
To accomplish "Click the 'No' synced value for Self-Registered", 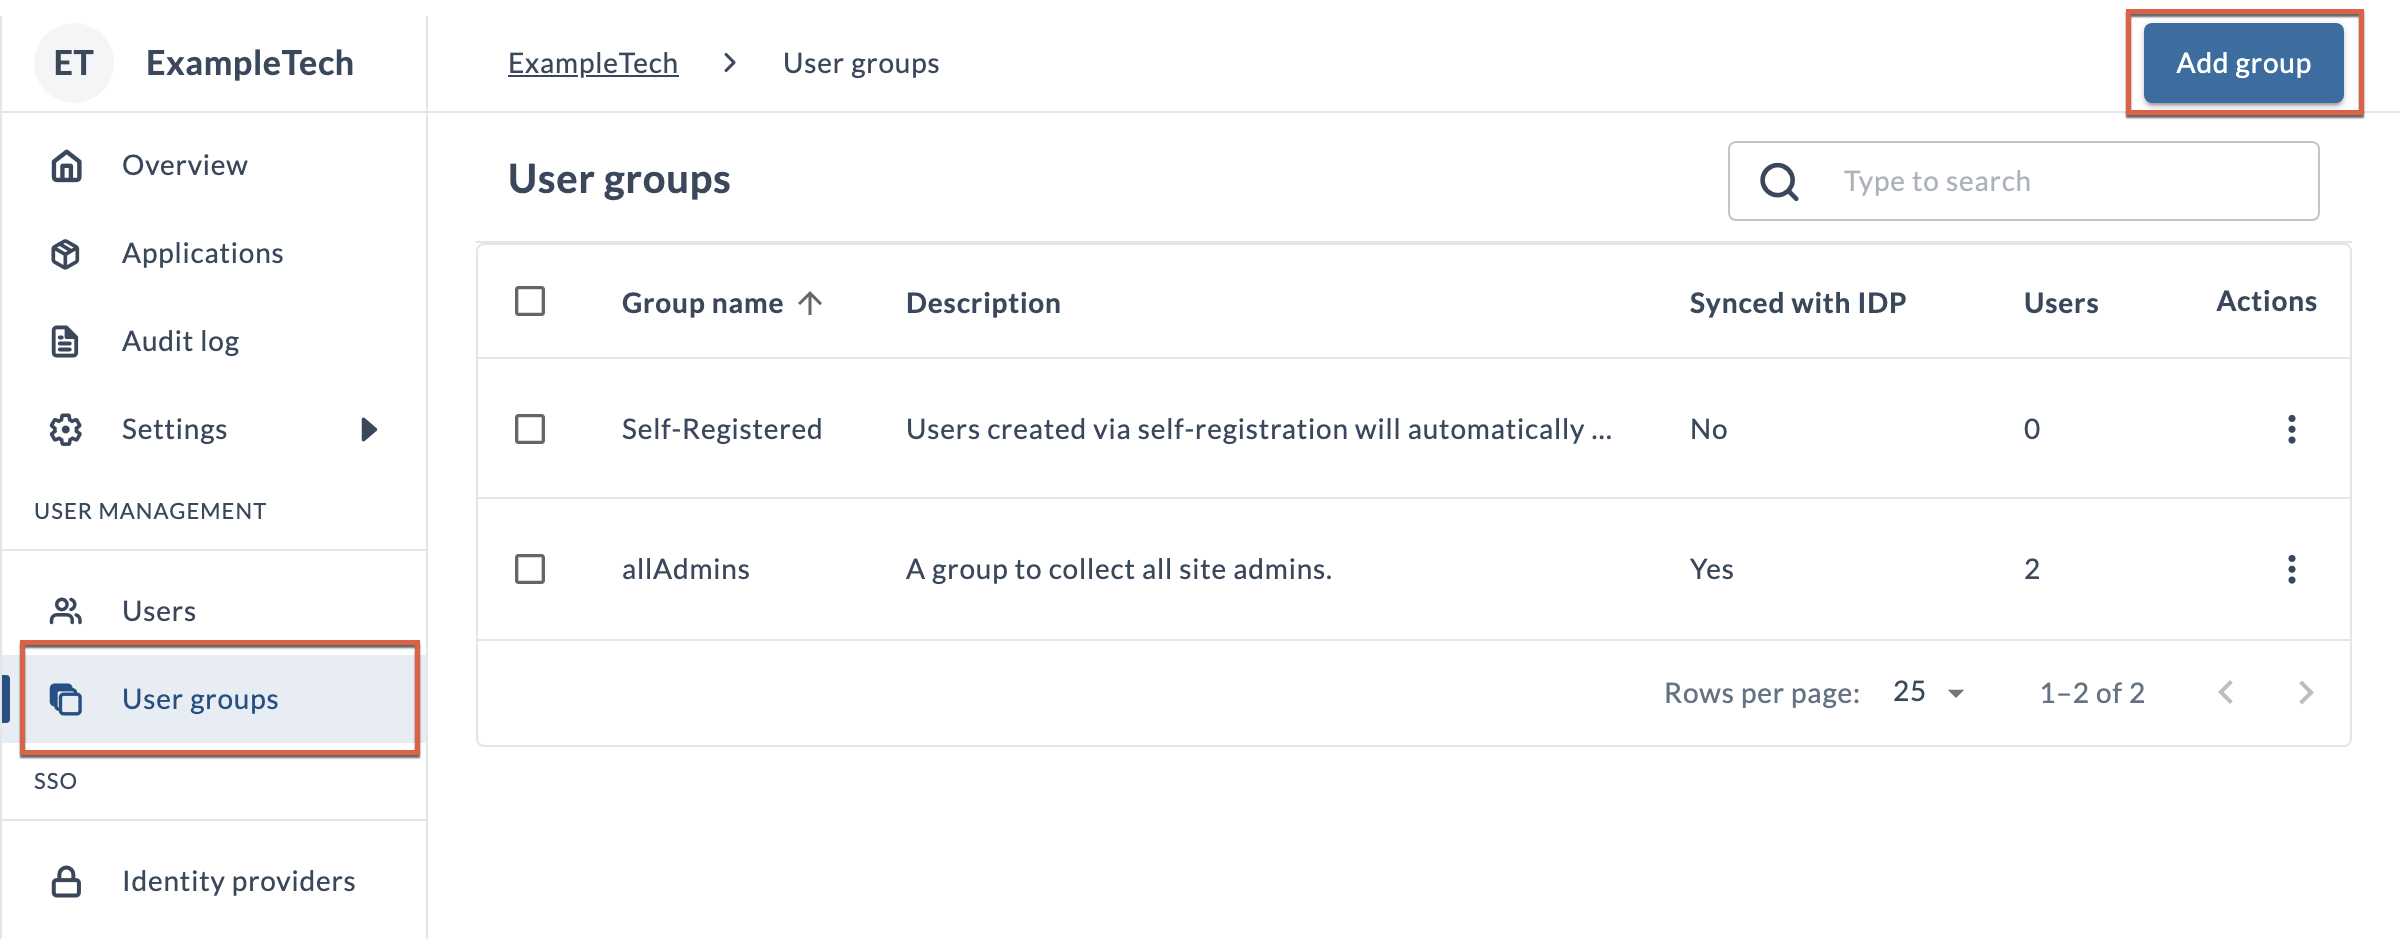I will pyautogui.click(x=1709, y=429).
